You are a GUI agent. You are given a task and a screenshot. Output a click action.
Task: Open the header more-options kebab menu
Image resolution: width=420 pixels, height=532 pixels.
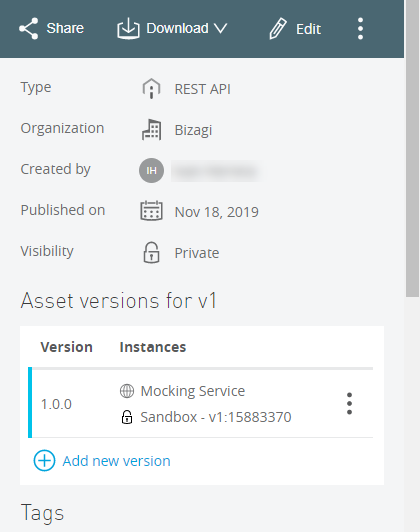360,29
